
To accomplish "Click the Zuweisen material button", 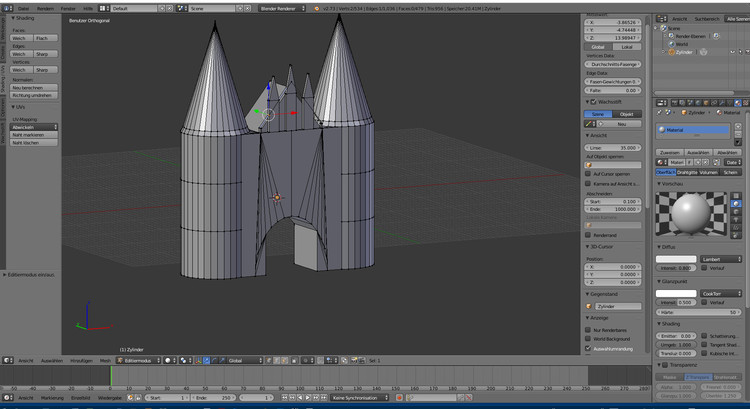I will pyautogui.click(x=669, y=151).
